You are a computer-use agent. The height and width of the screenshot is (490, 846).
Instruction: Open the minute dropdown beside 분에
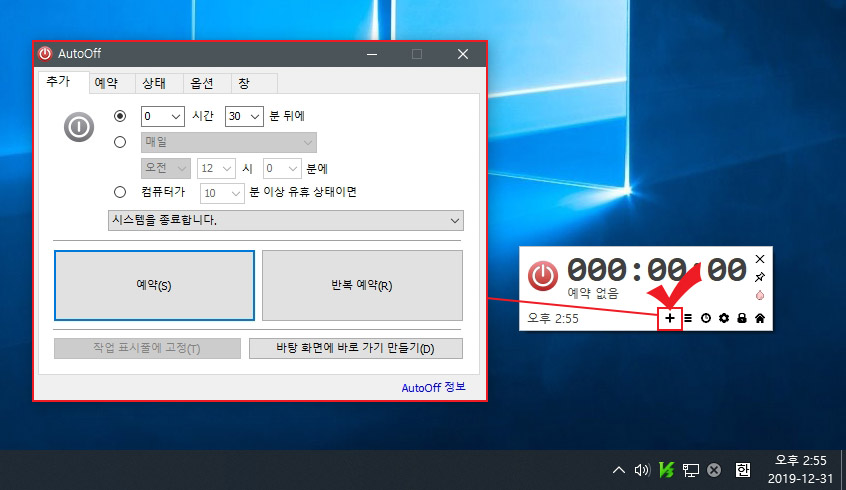pyautogui.click(x=282, y=168)
